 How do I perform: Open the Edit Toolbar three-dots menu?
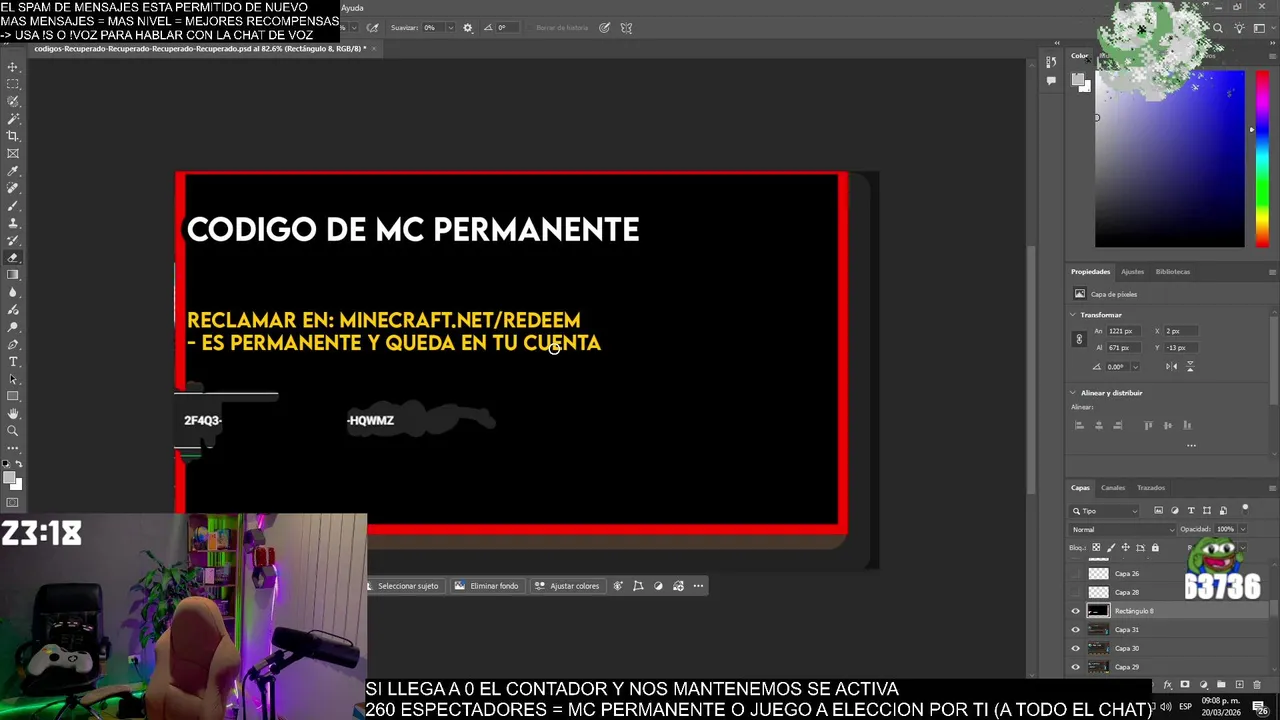click(13, 448)
